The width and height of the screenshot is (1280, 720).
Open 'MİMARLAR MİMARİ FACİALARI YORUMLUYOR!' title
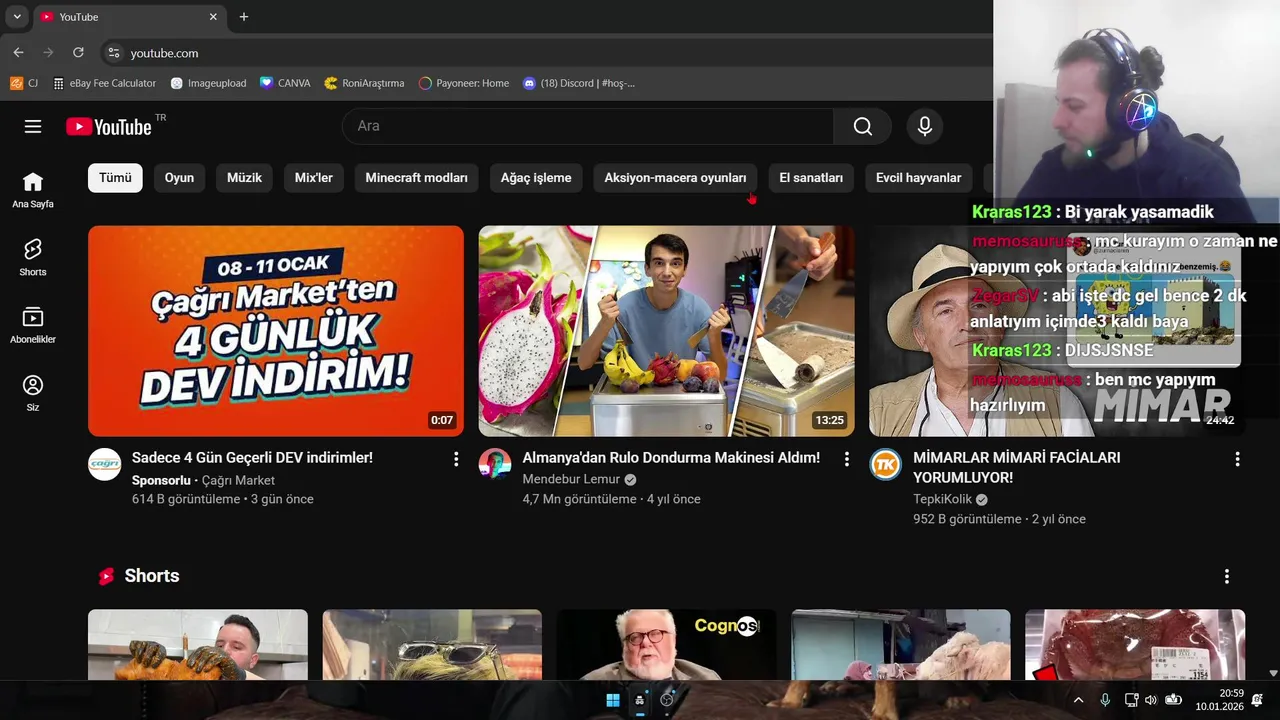1016,468
